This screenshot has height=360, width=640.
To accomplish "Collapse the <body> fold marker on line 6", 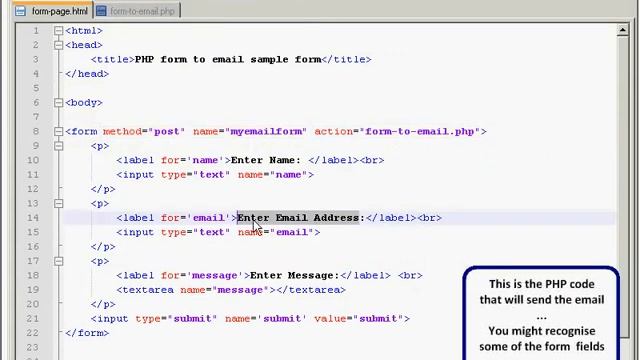I will [58, 102].
